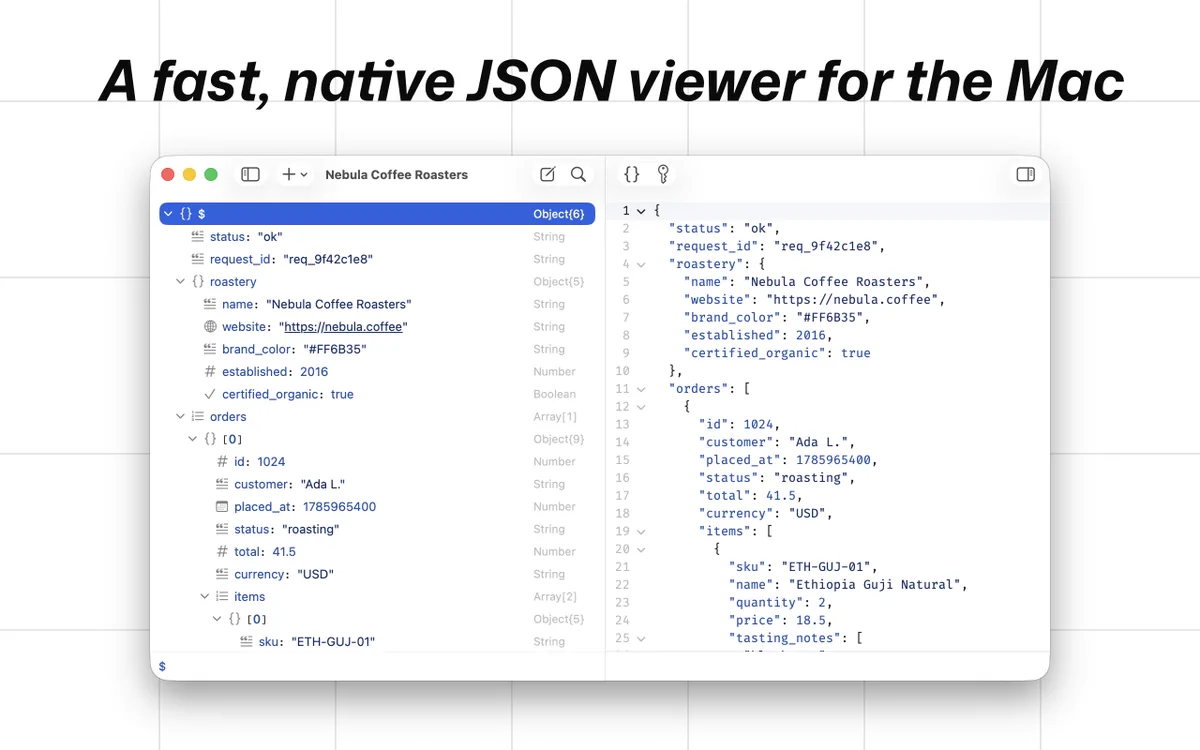
Task: Toggle the right inspector panel
Action: (x=1025, y=174)
